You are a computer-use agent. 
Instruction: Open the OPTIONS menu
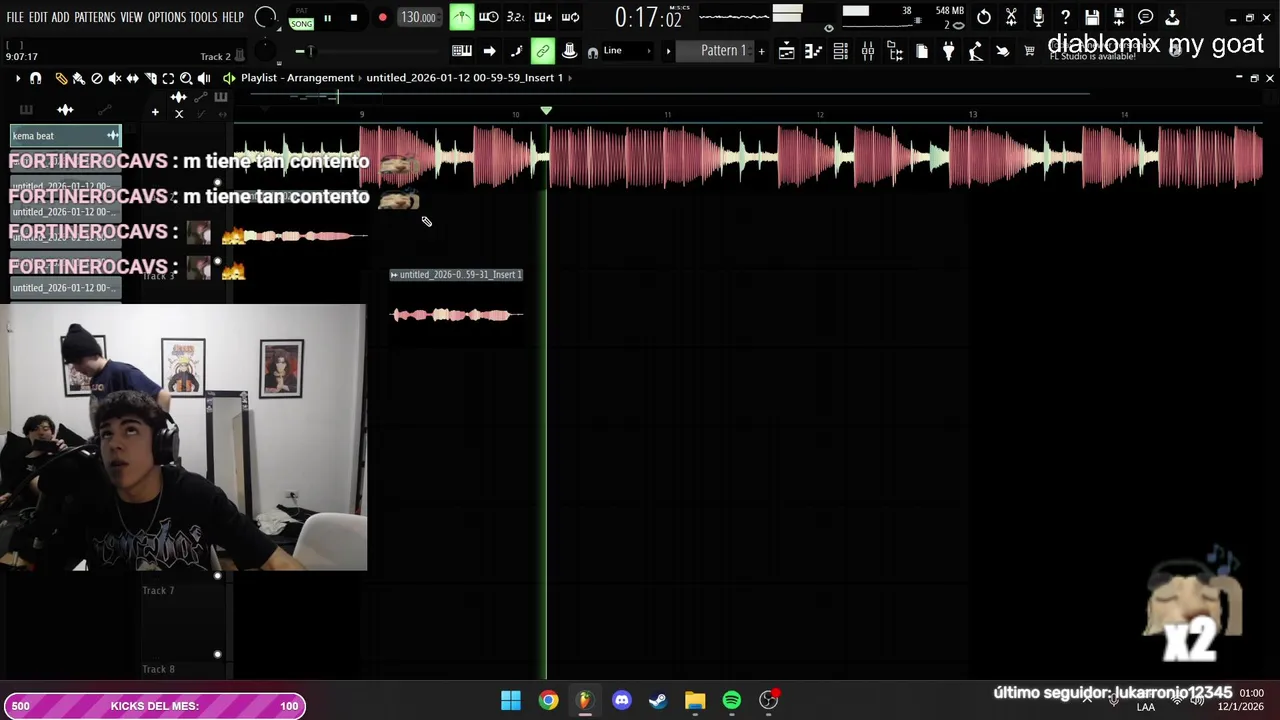coord(167,17)
